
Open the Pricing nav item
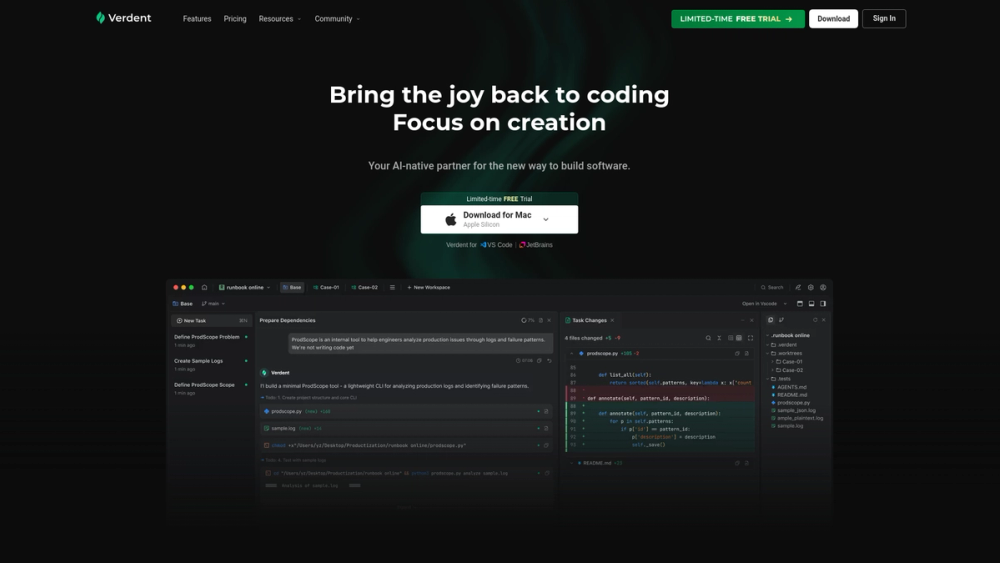235,18
